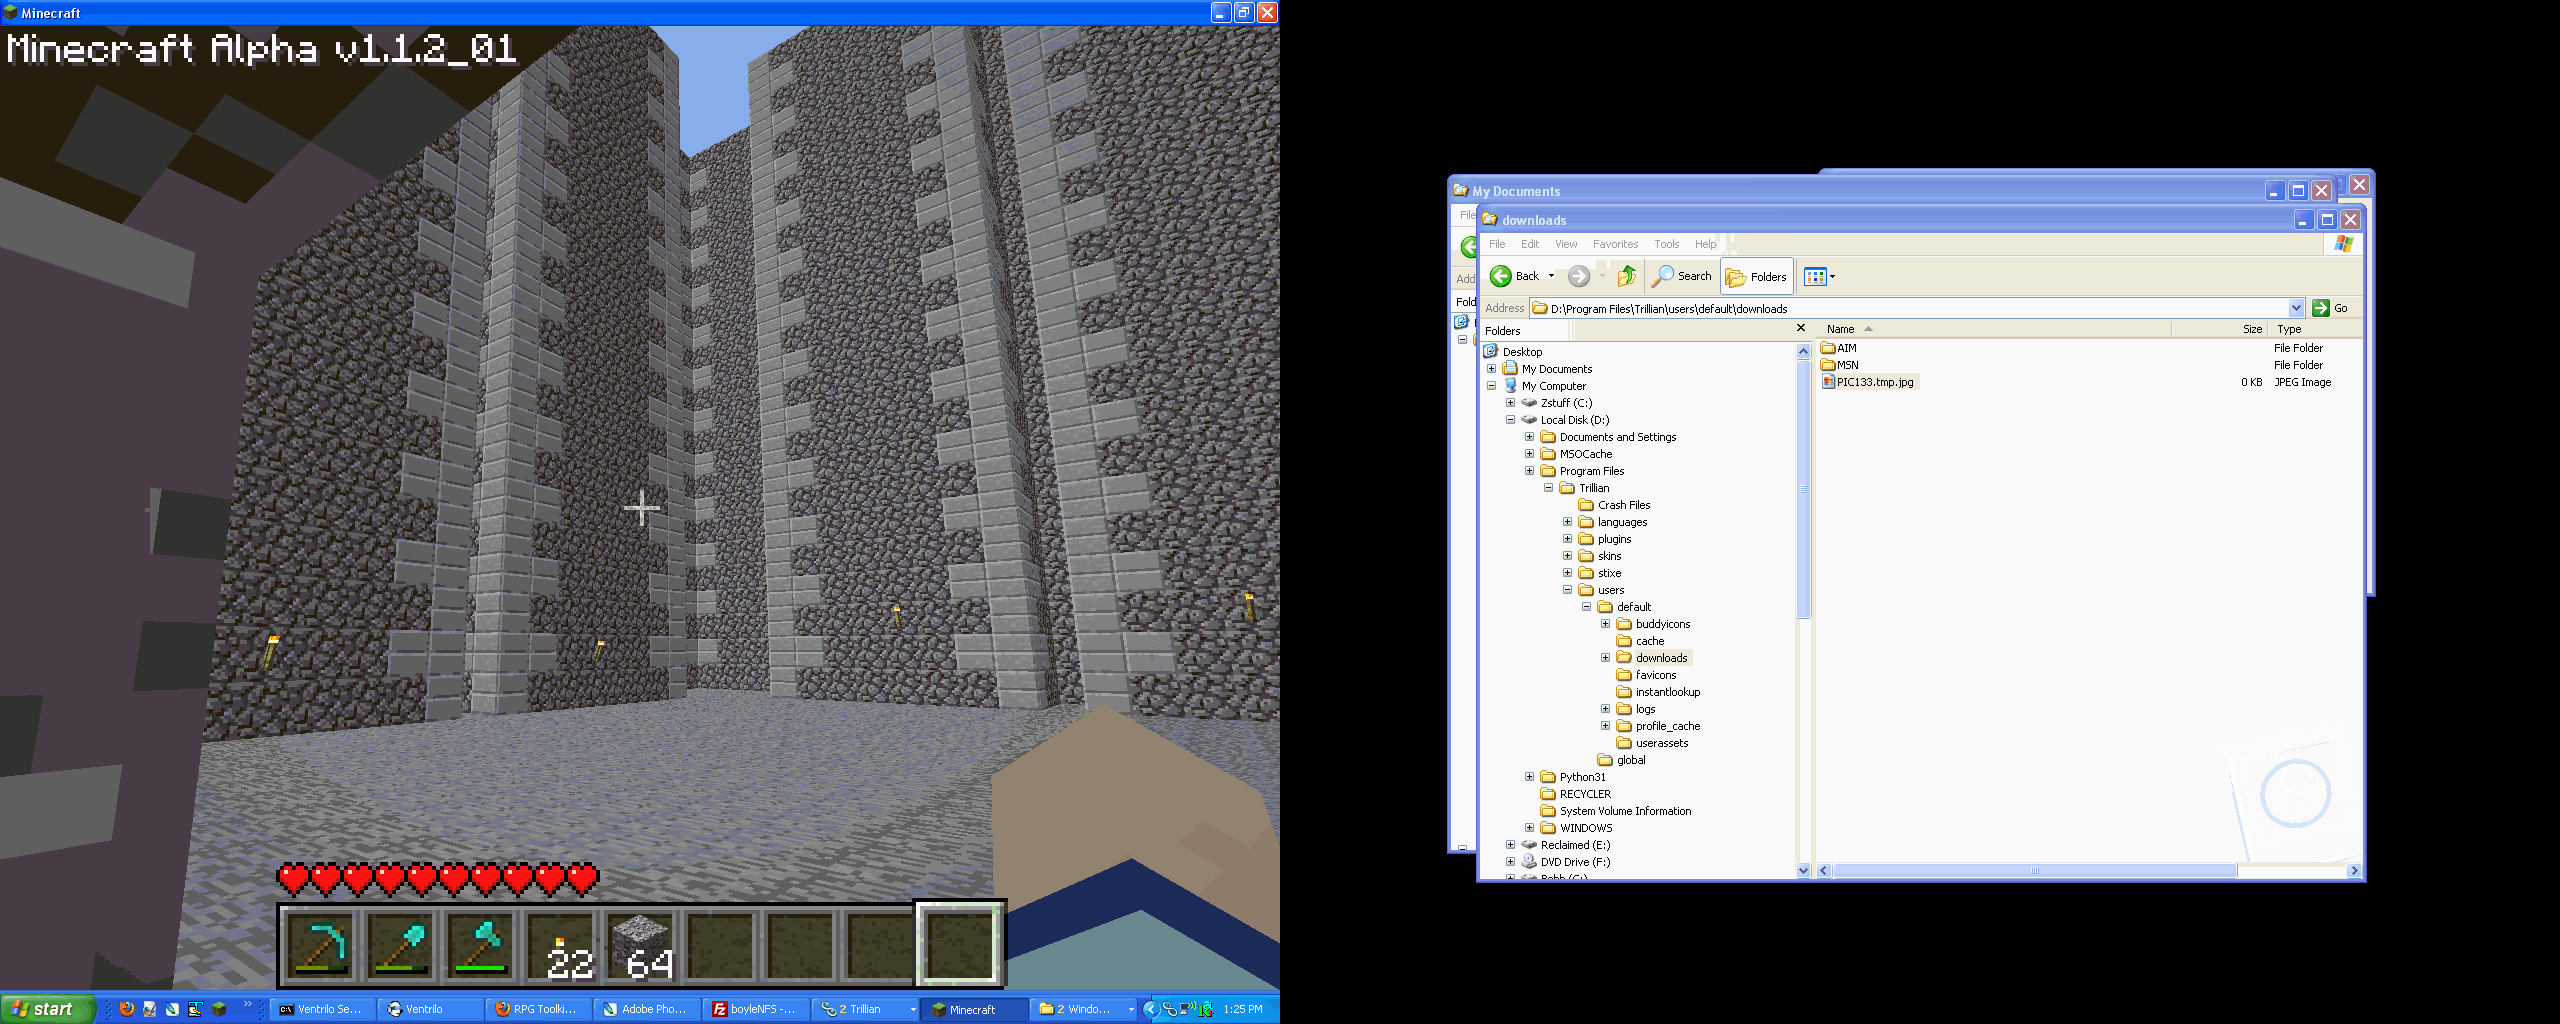
Task: Select the AIM folder
Action: coord(1839,348)
